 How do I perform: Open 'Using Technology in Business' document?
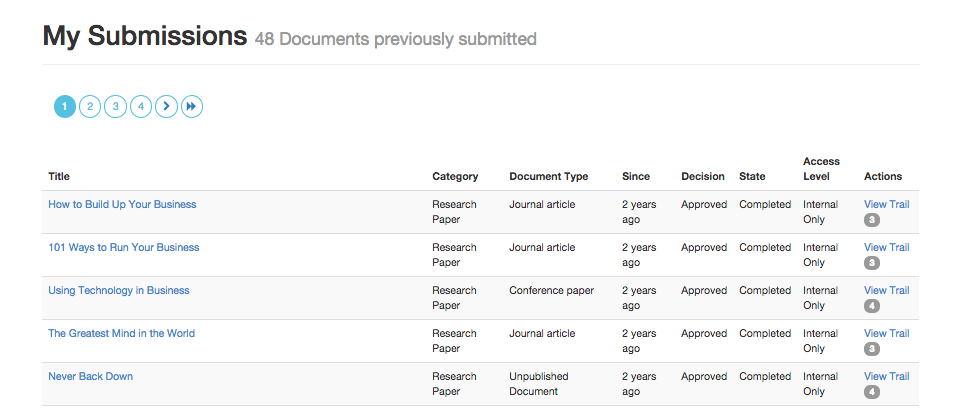119,290
